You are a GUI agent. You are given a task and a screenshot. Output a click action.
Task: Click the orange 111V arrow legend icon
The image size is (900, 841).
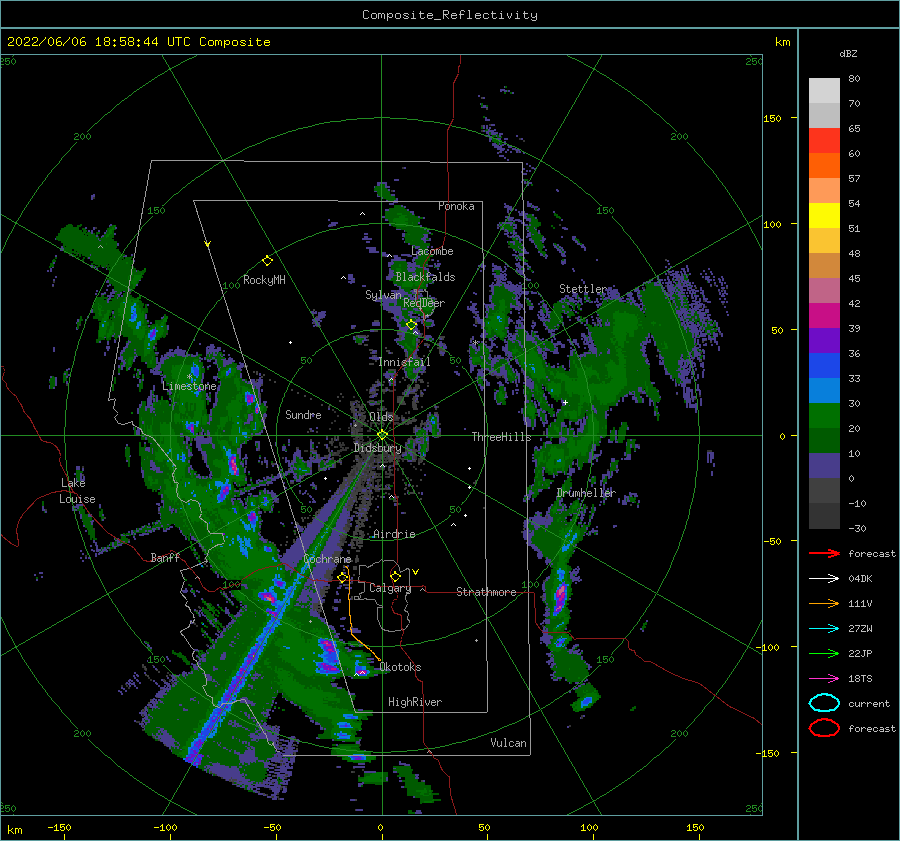824,603
